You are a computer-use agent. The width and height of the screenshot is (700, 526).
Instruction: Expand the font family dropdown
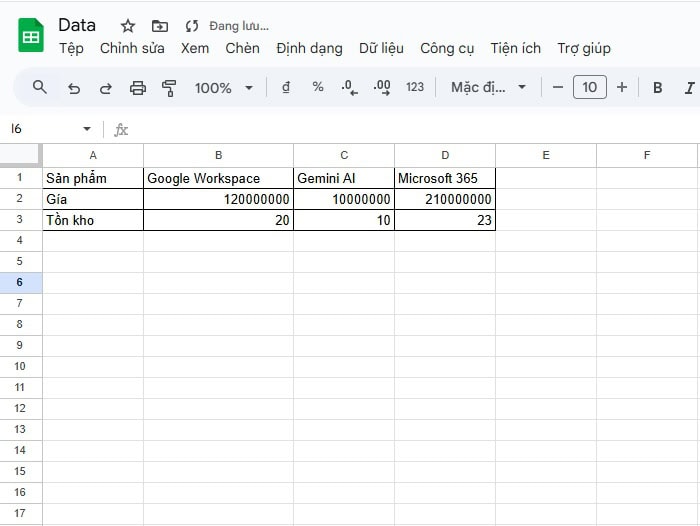[x=488, y=88]
